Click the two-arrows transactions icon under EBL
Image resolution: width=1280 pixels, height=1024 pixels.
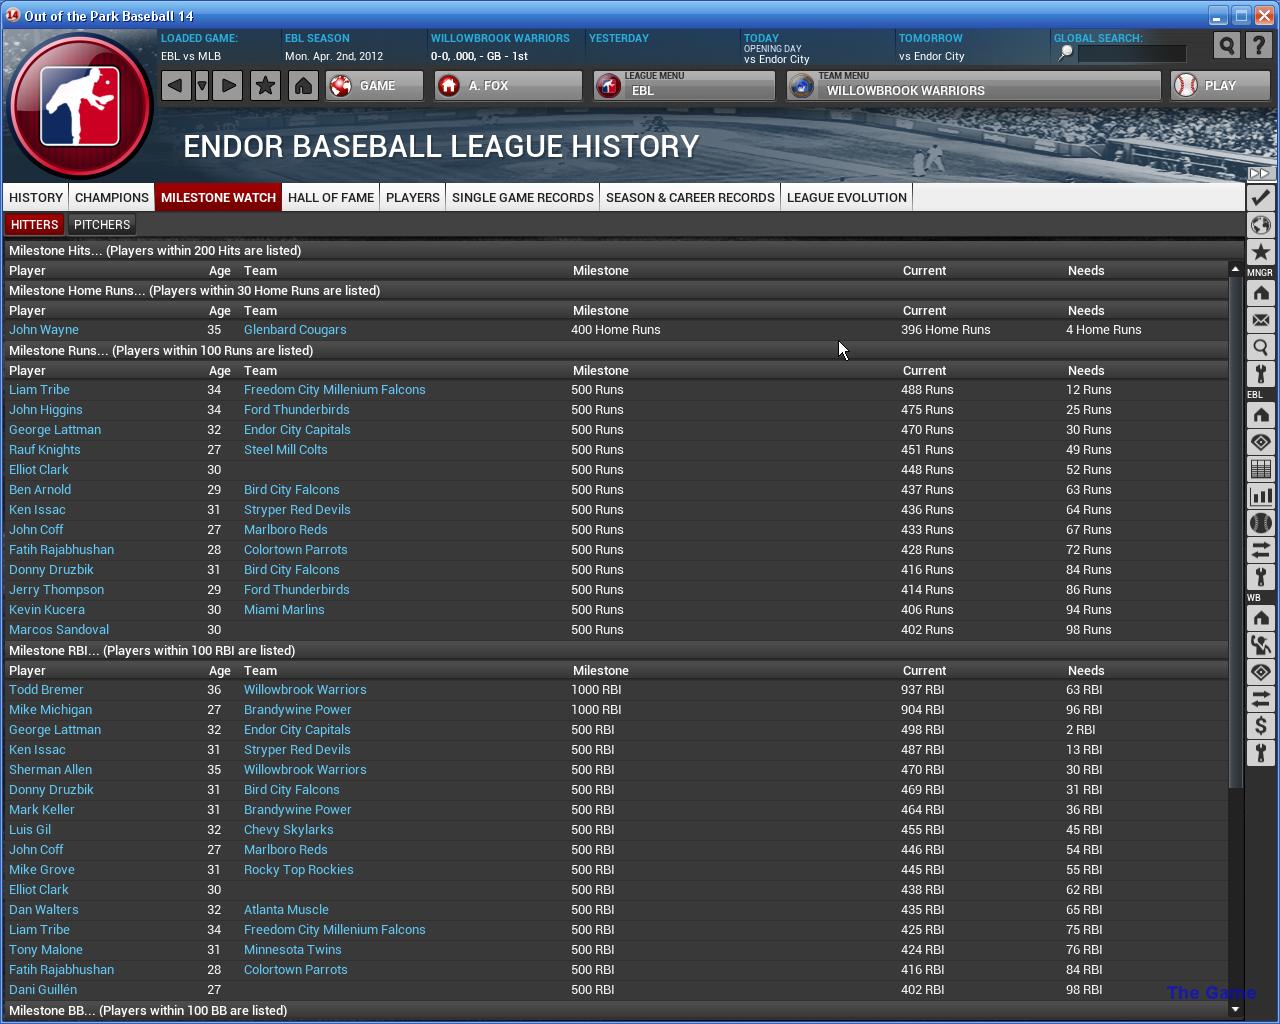click(1260, 550)
